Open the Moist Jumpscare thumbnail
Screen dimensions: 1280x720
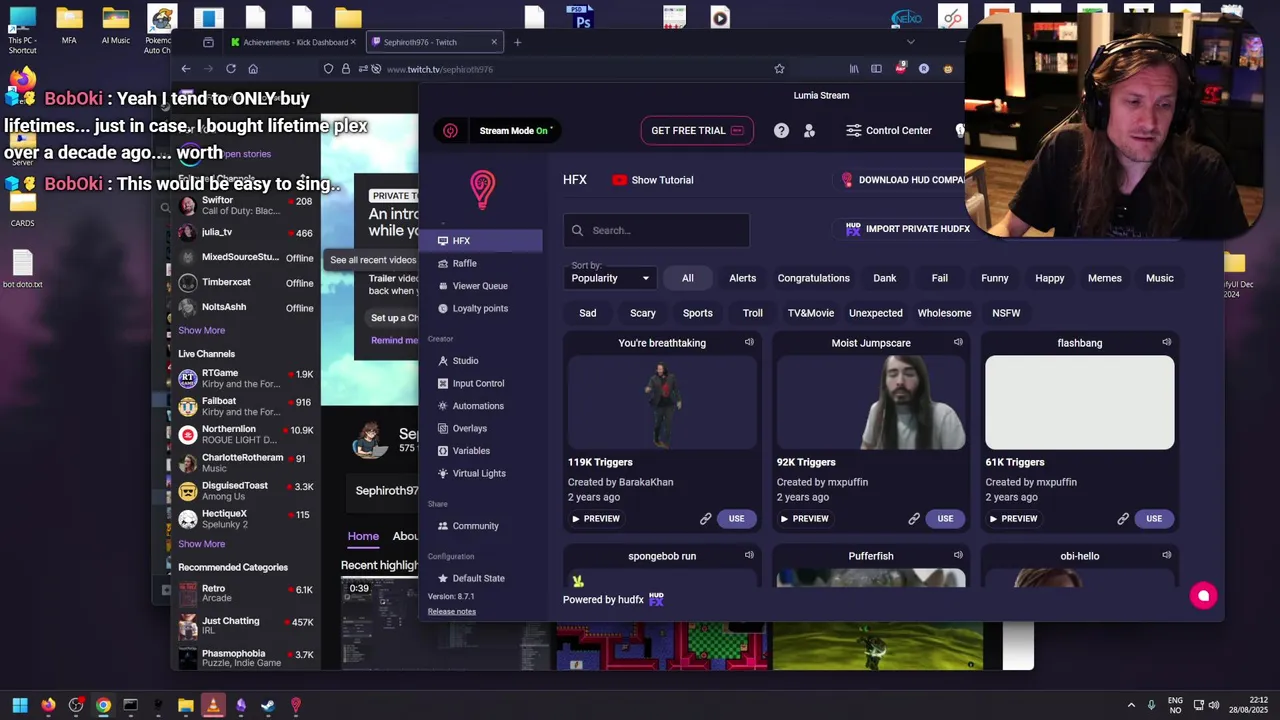pyautogui.click(x=871, y=403)
